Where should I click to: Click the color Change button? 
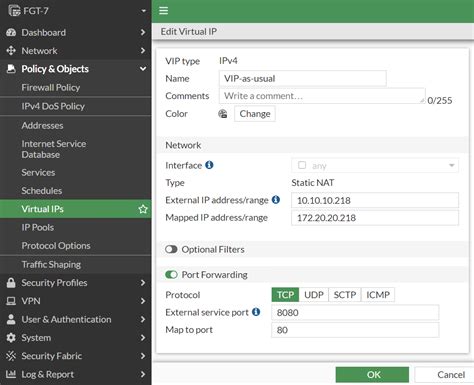(x=255, y=114)
